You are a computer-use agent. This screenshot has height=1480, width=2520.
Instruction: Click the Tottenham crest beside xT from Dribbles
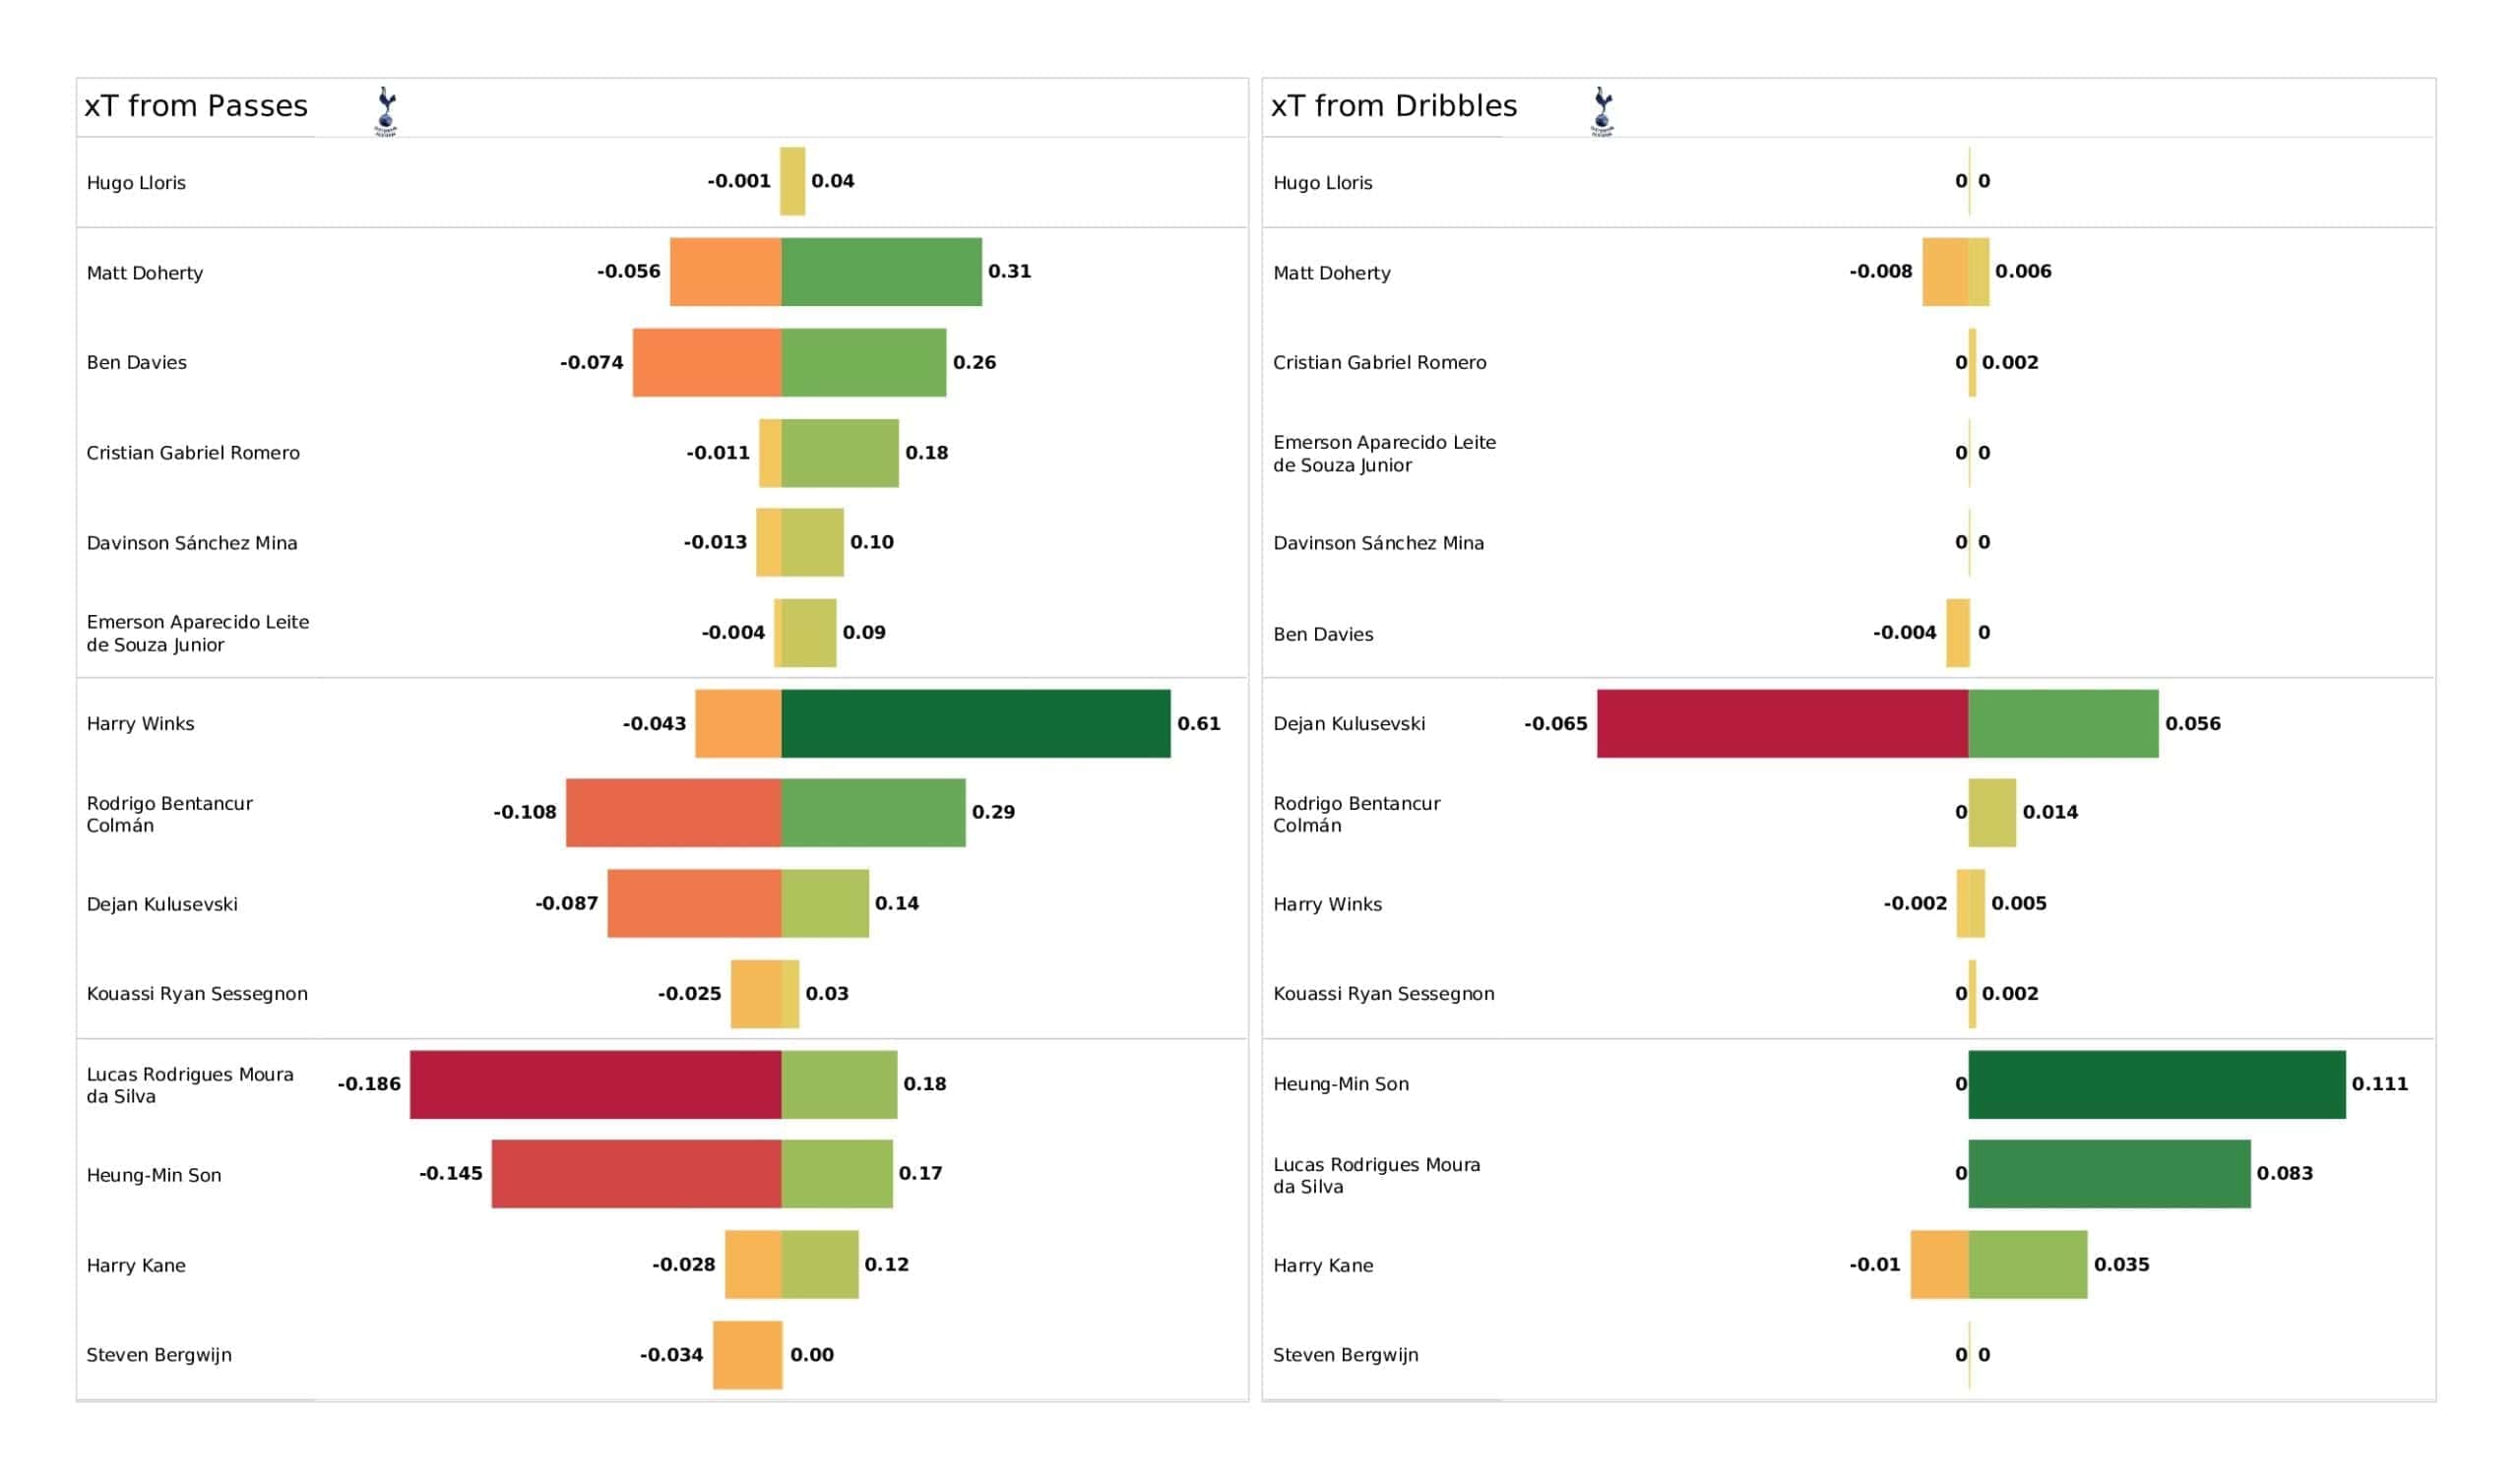click(x=1602, y=111)
